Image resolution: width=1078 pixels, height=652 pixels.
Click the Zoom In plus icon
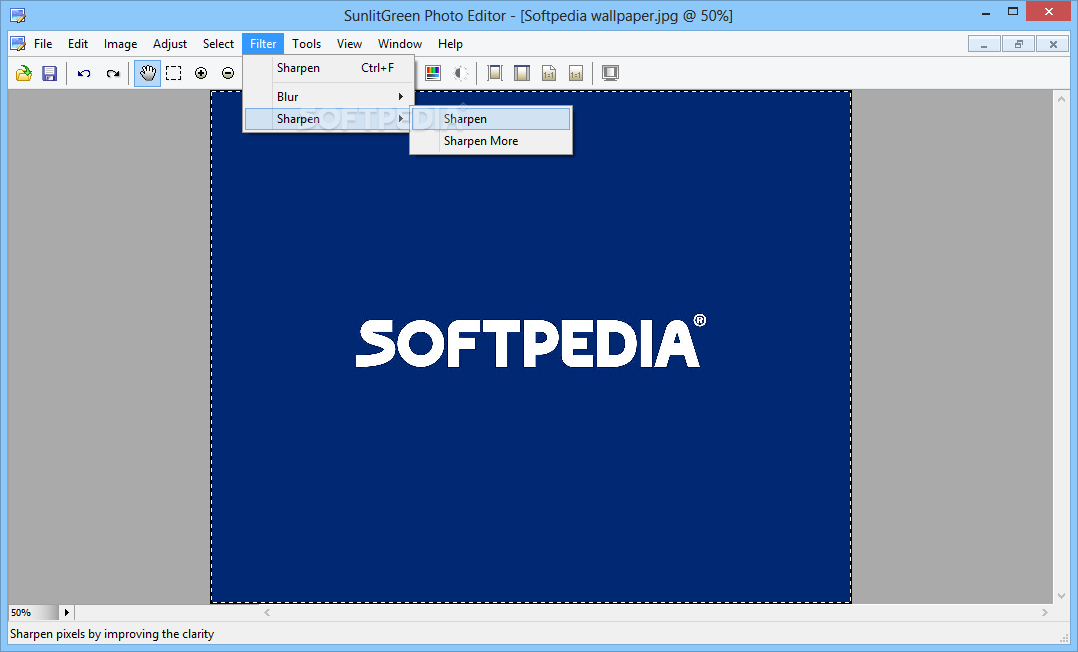[x=201, y=73]
